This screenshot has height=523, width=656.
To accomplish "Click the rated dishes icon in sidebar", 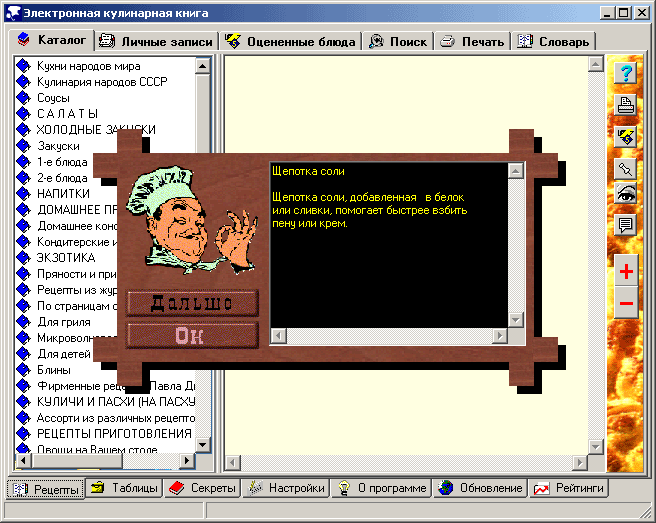I will coord(626,136).
